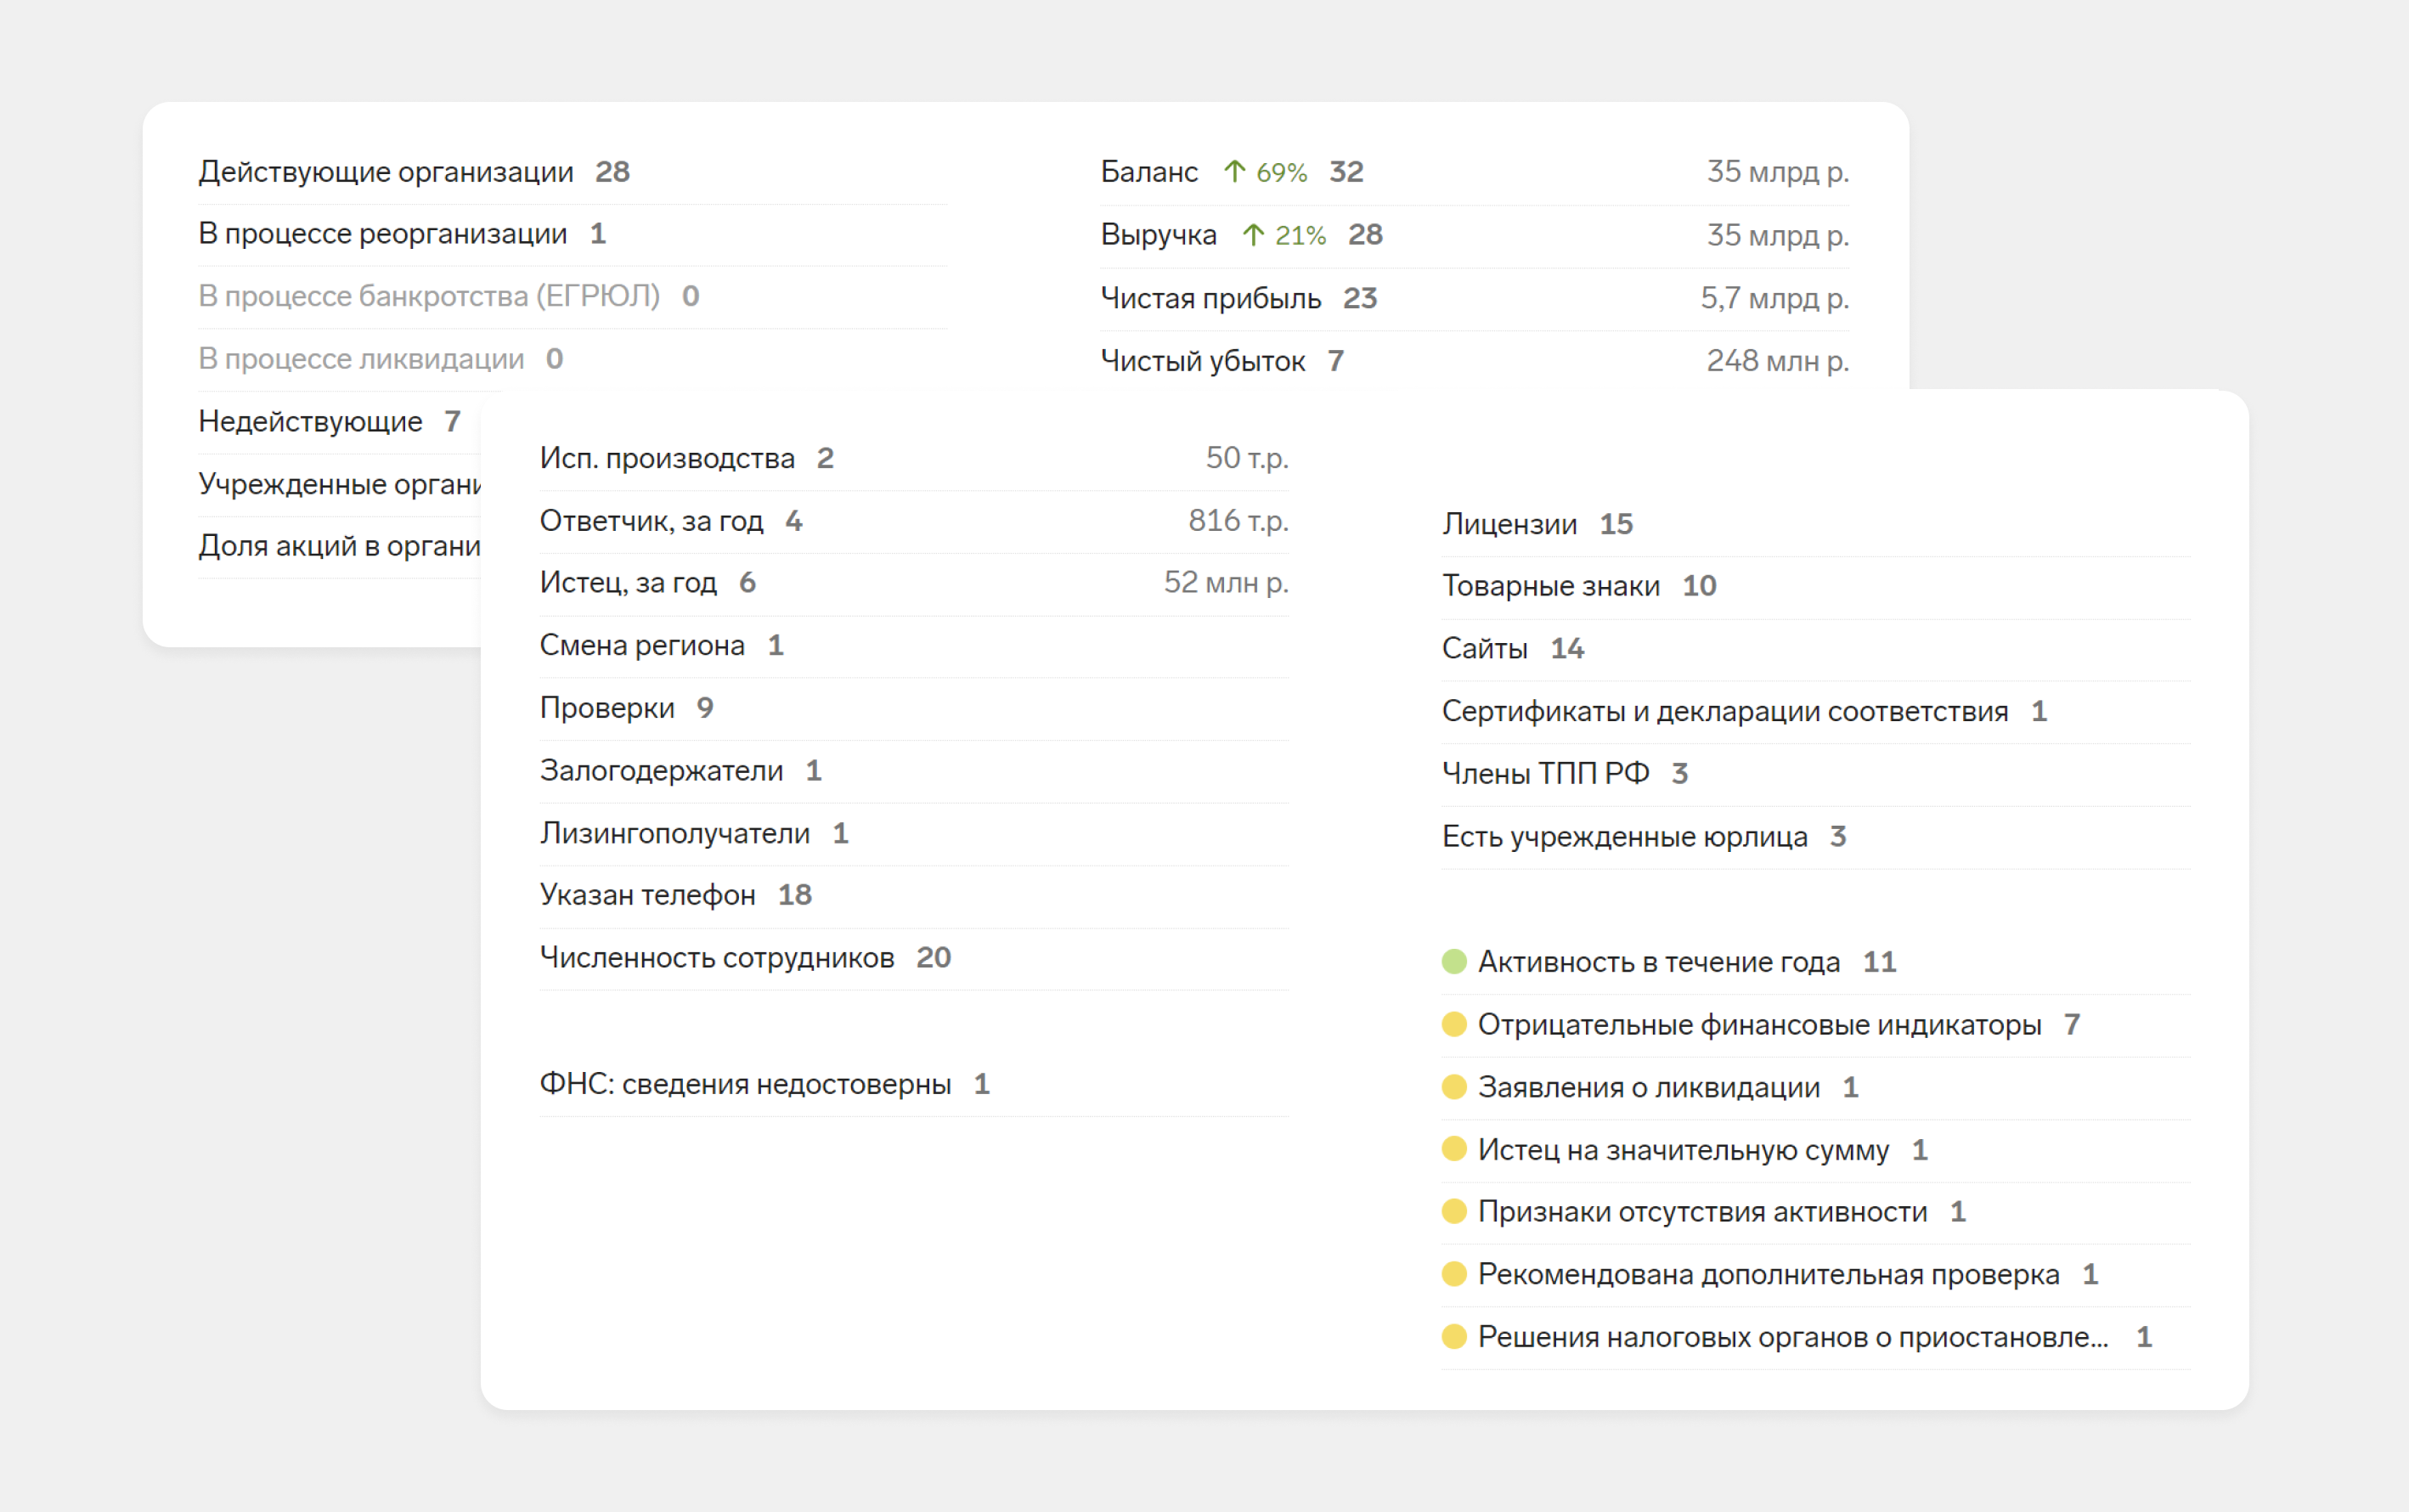Screen dimensions: 2409x1512
Task: Click count 28 next to Действующие организации
Action: [612, 172]
